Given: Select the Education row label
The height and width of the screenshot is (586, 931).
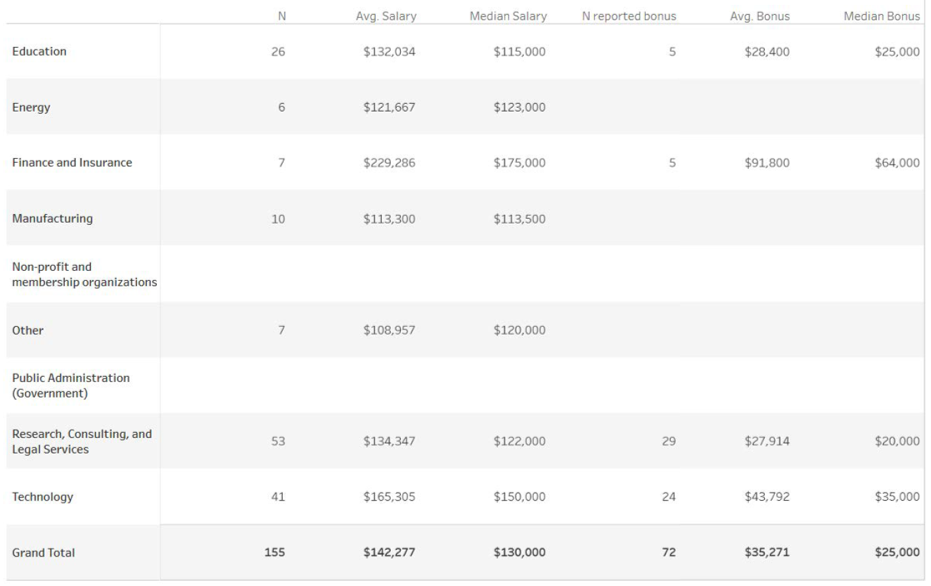Looking at the screenshot, I should 39,52.
